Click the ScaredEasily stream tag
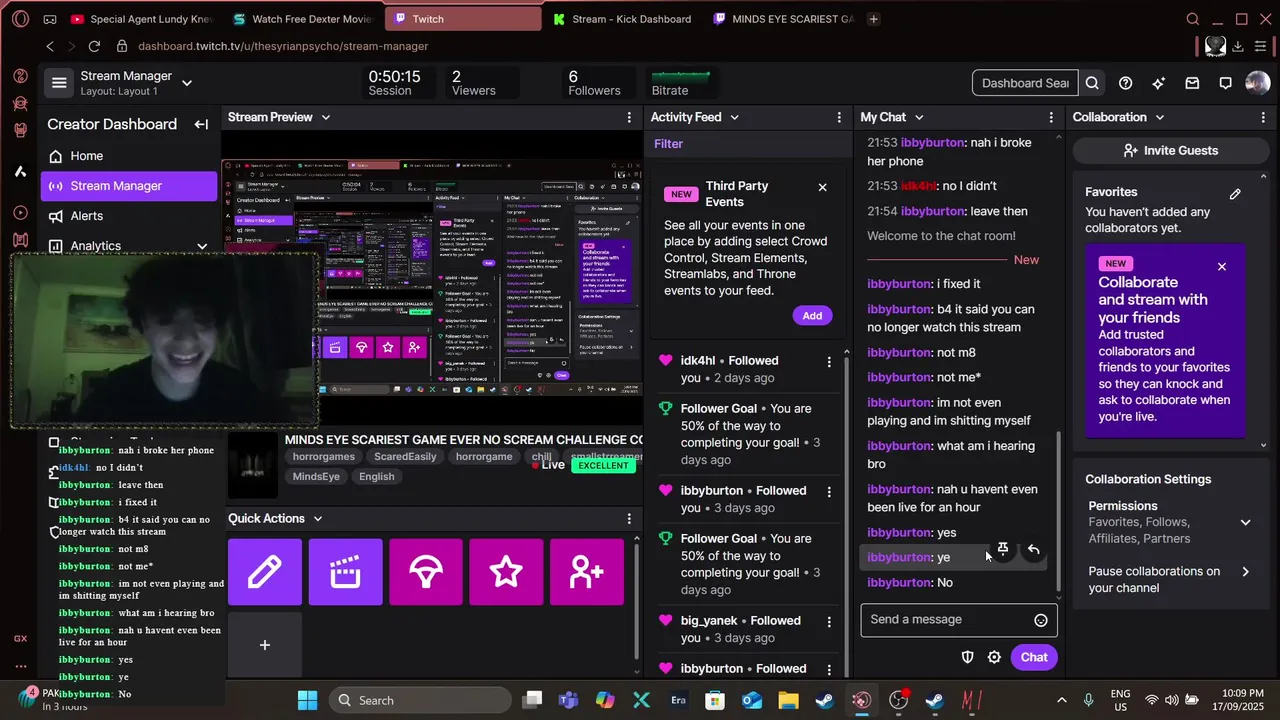Image resolution: width=1280 pixels, height=720 pixels. (405, 457)
